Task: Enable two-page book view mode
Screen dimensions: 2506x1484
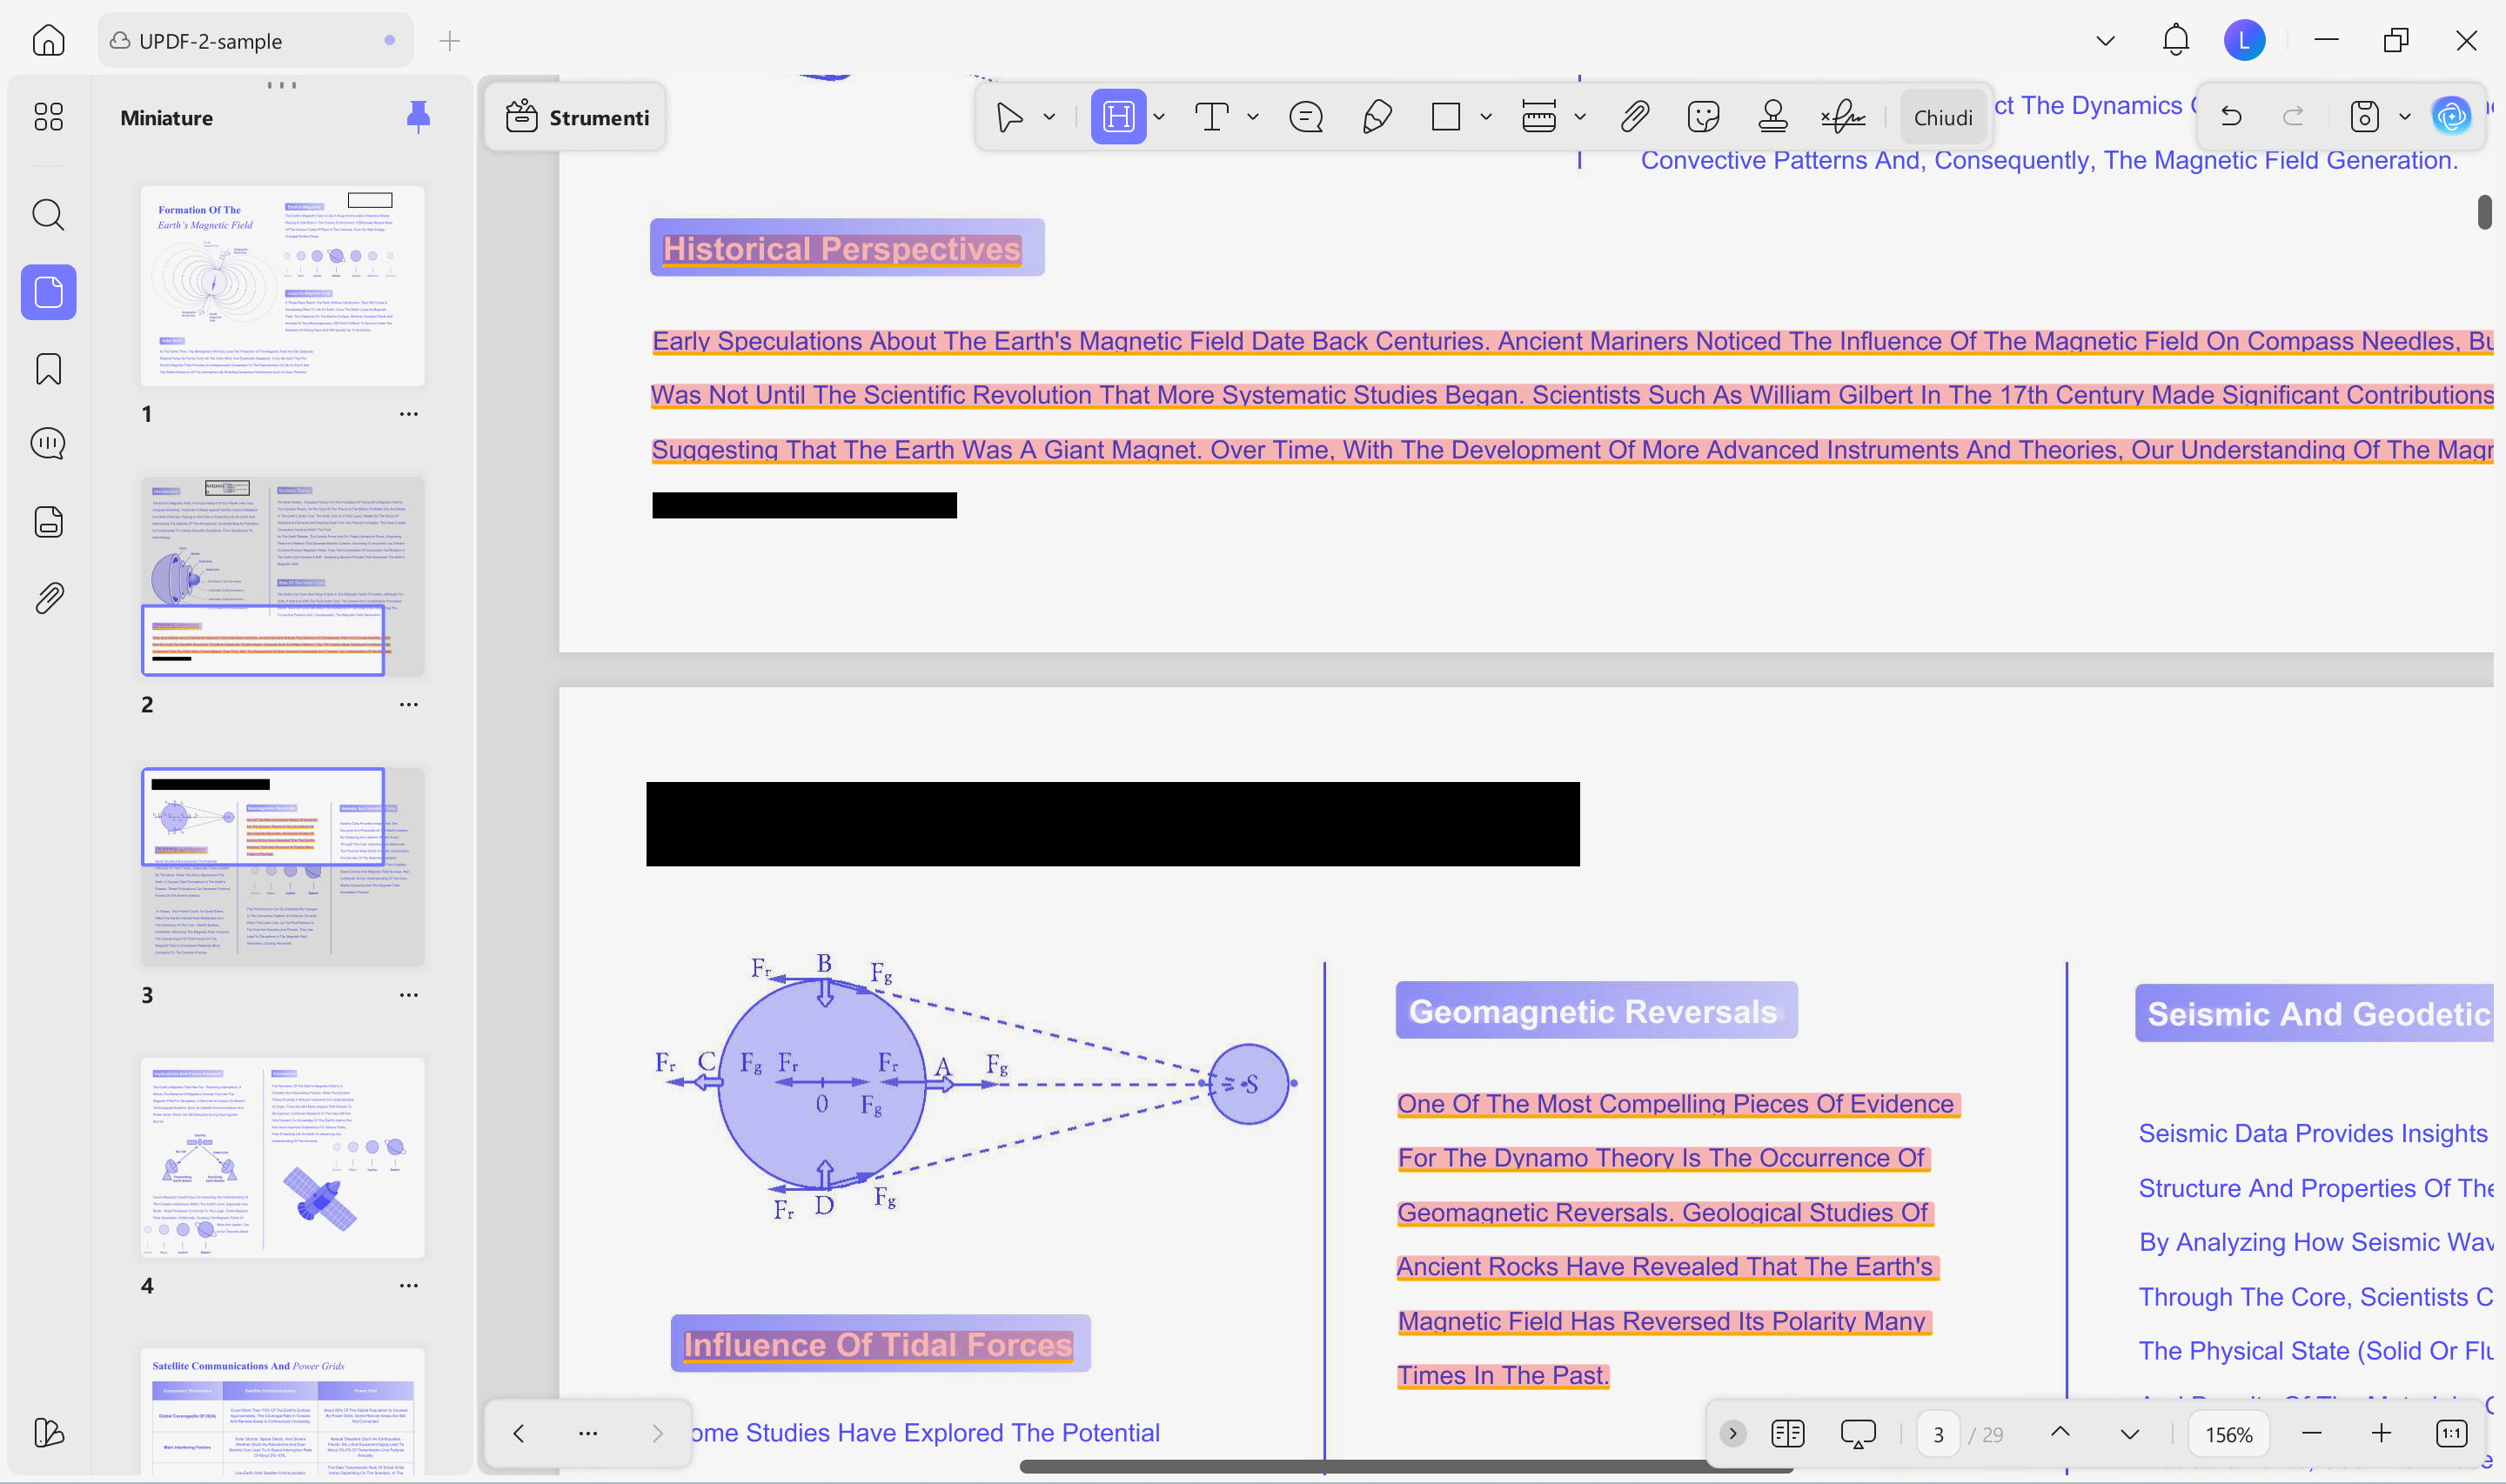Action: (x=1788, y=1433)
